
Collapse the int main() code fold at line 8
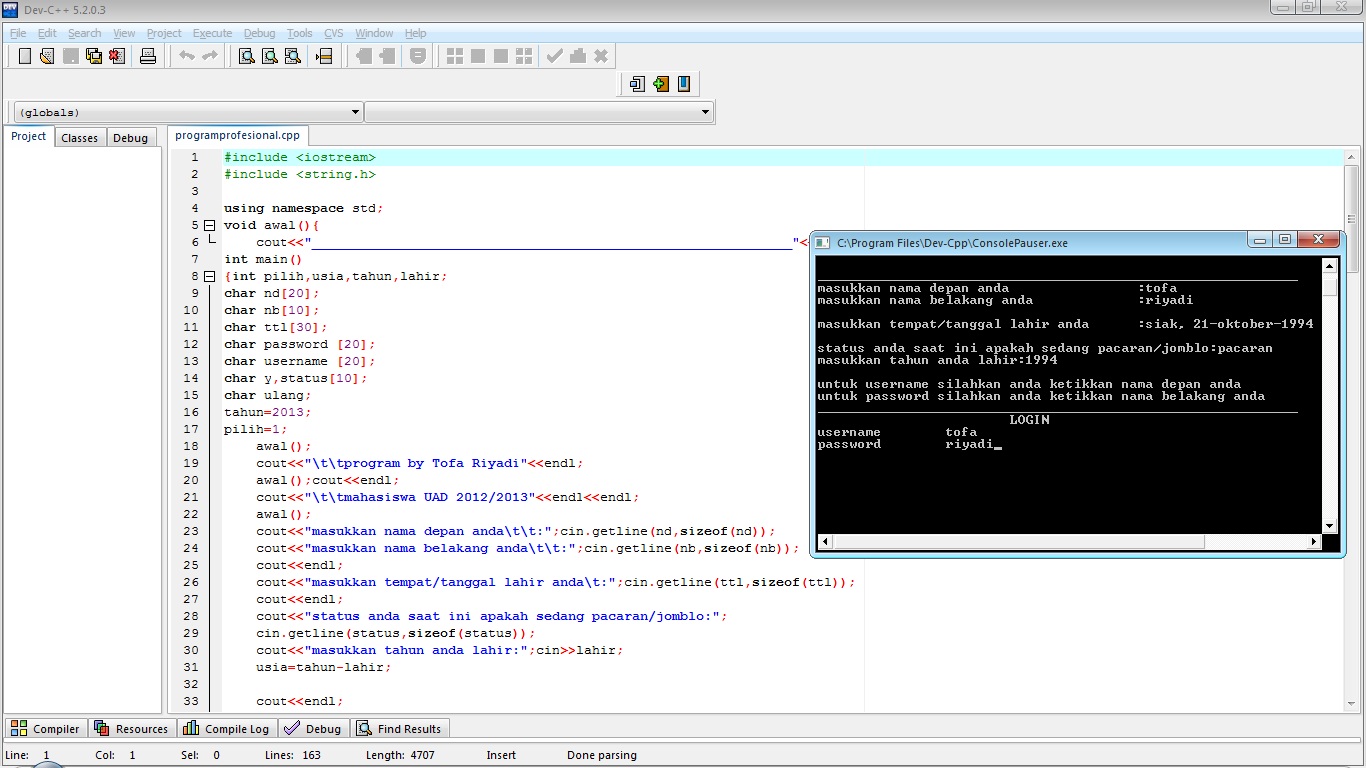pyautogui.click(x=210, y=276)
